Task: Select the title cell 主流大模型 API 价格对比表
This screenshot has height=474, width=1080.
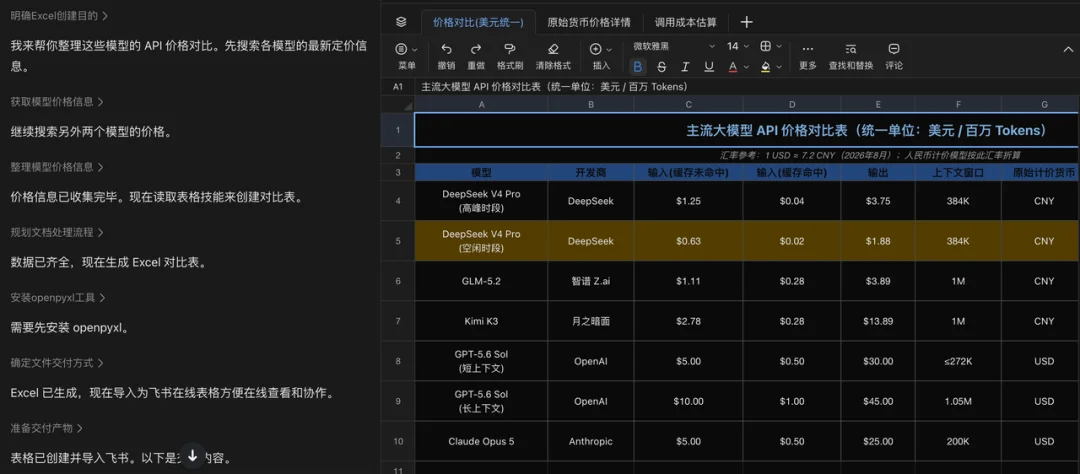Action: [747, 130]
